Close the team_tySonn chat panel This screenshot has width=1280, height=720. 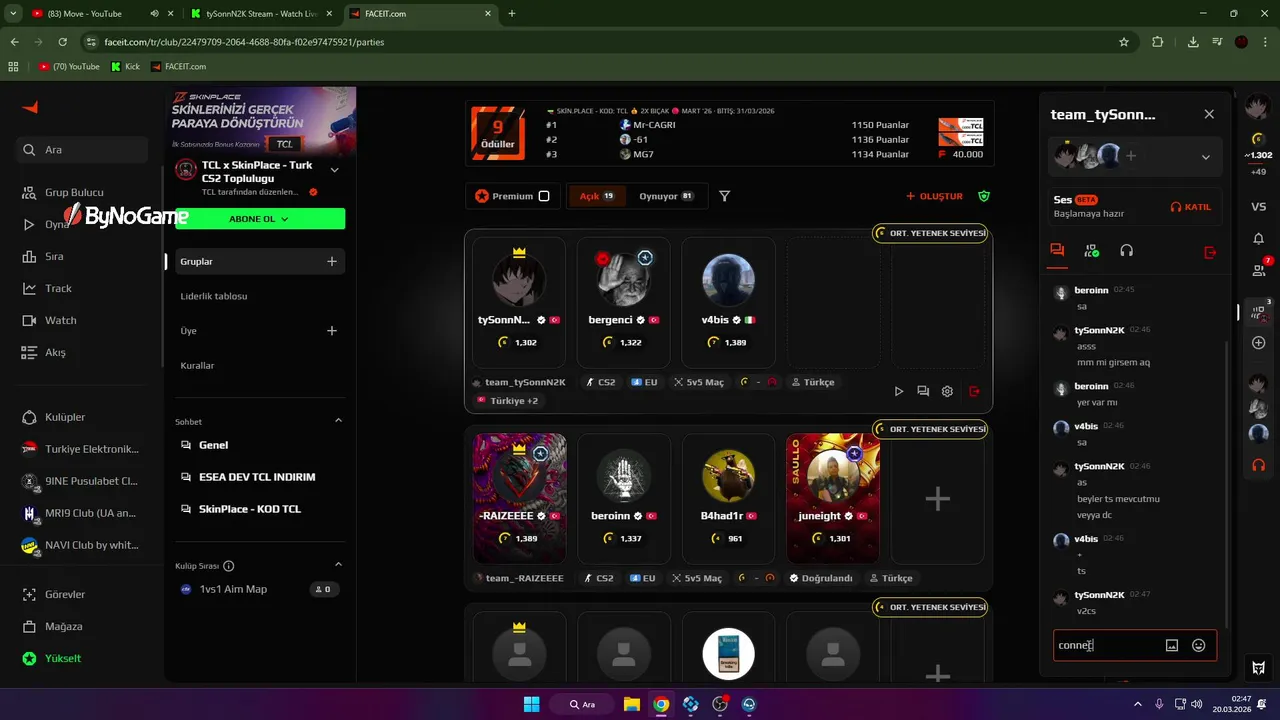click(x=1209, y=114)
